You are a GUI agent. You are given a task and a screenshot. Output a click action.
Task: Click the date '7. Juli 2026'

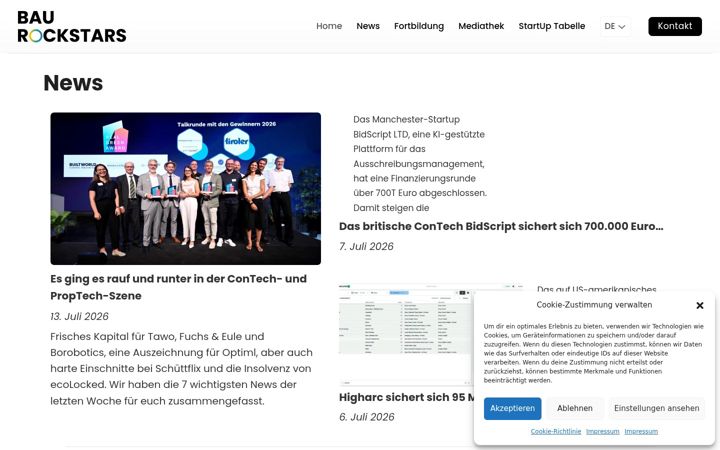[366, 247]
